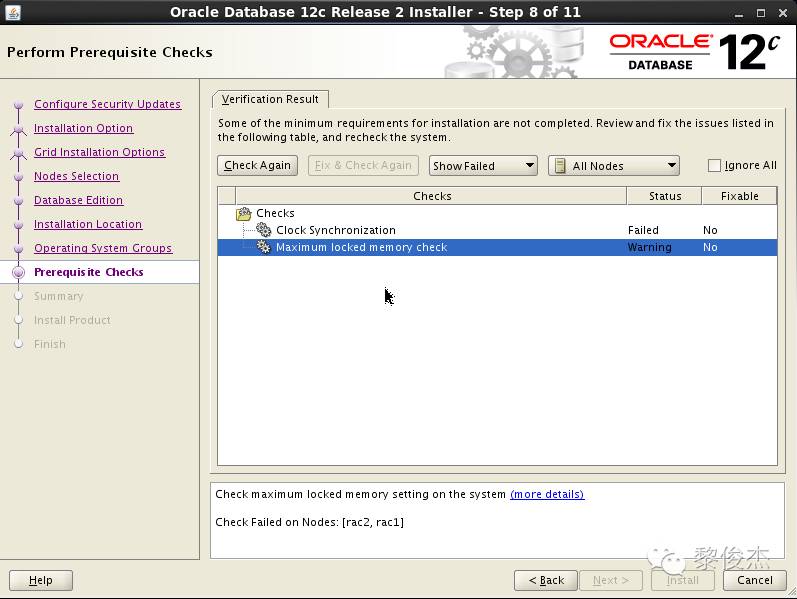Click the Clock Synchronization gear icon

pyautogui.click(x=263, y=230)
